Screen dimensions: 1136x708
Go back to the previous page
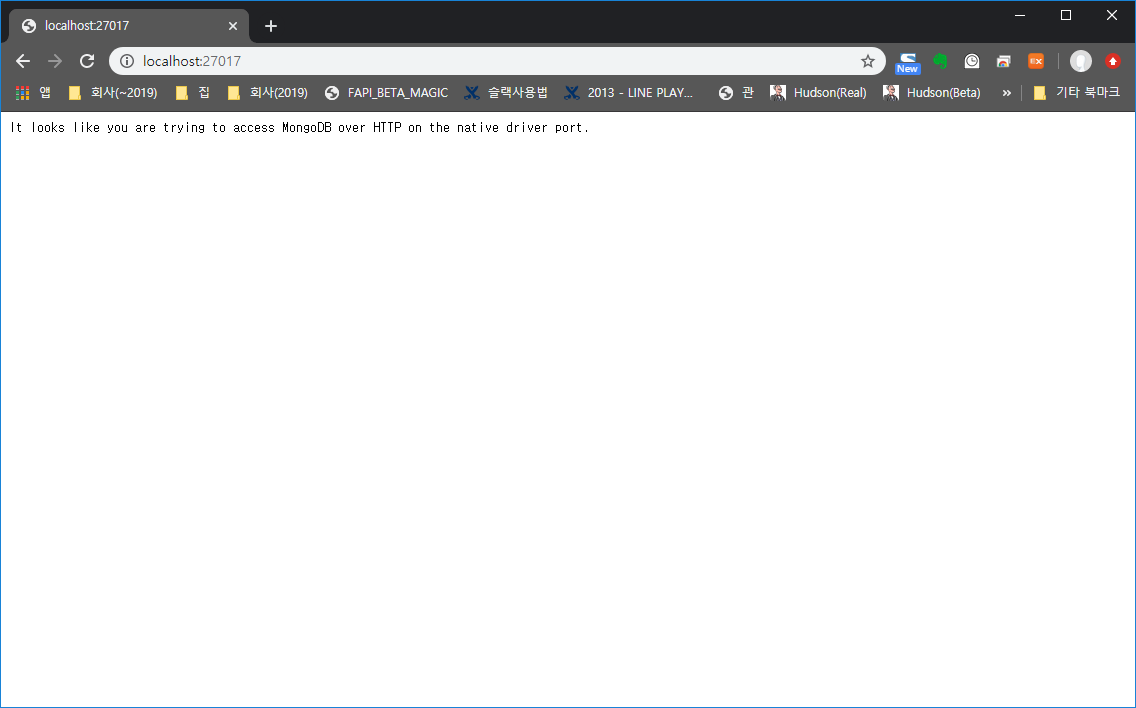click(23, 61)
